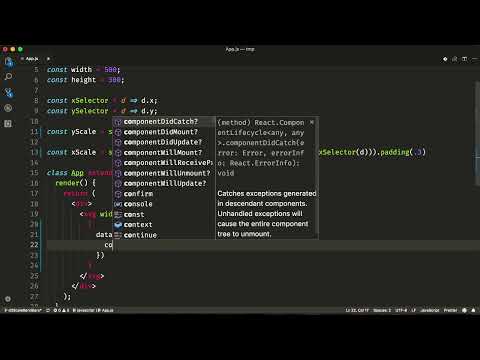The width and height of the screenshot is (480, 360).
Task: Select componentWillMount? suggestion
Action: 164,153
